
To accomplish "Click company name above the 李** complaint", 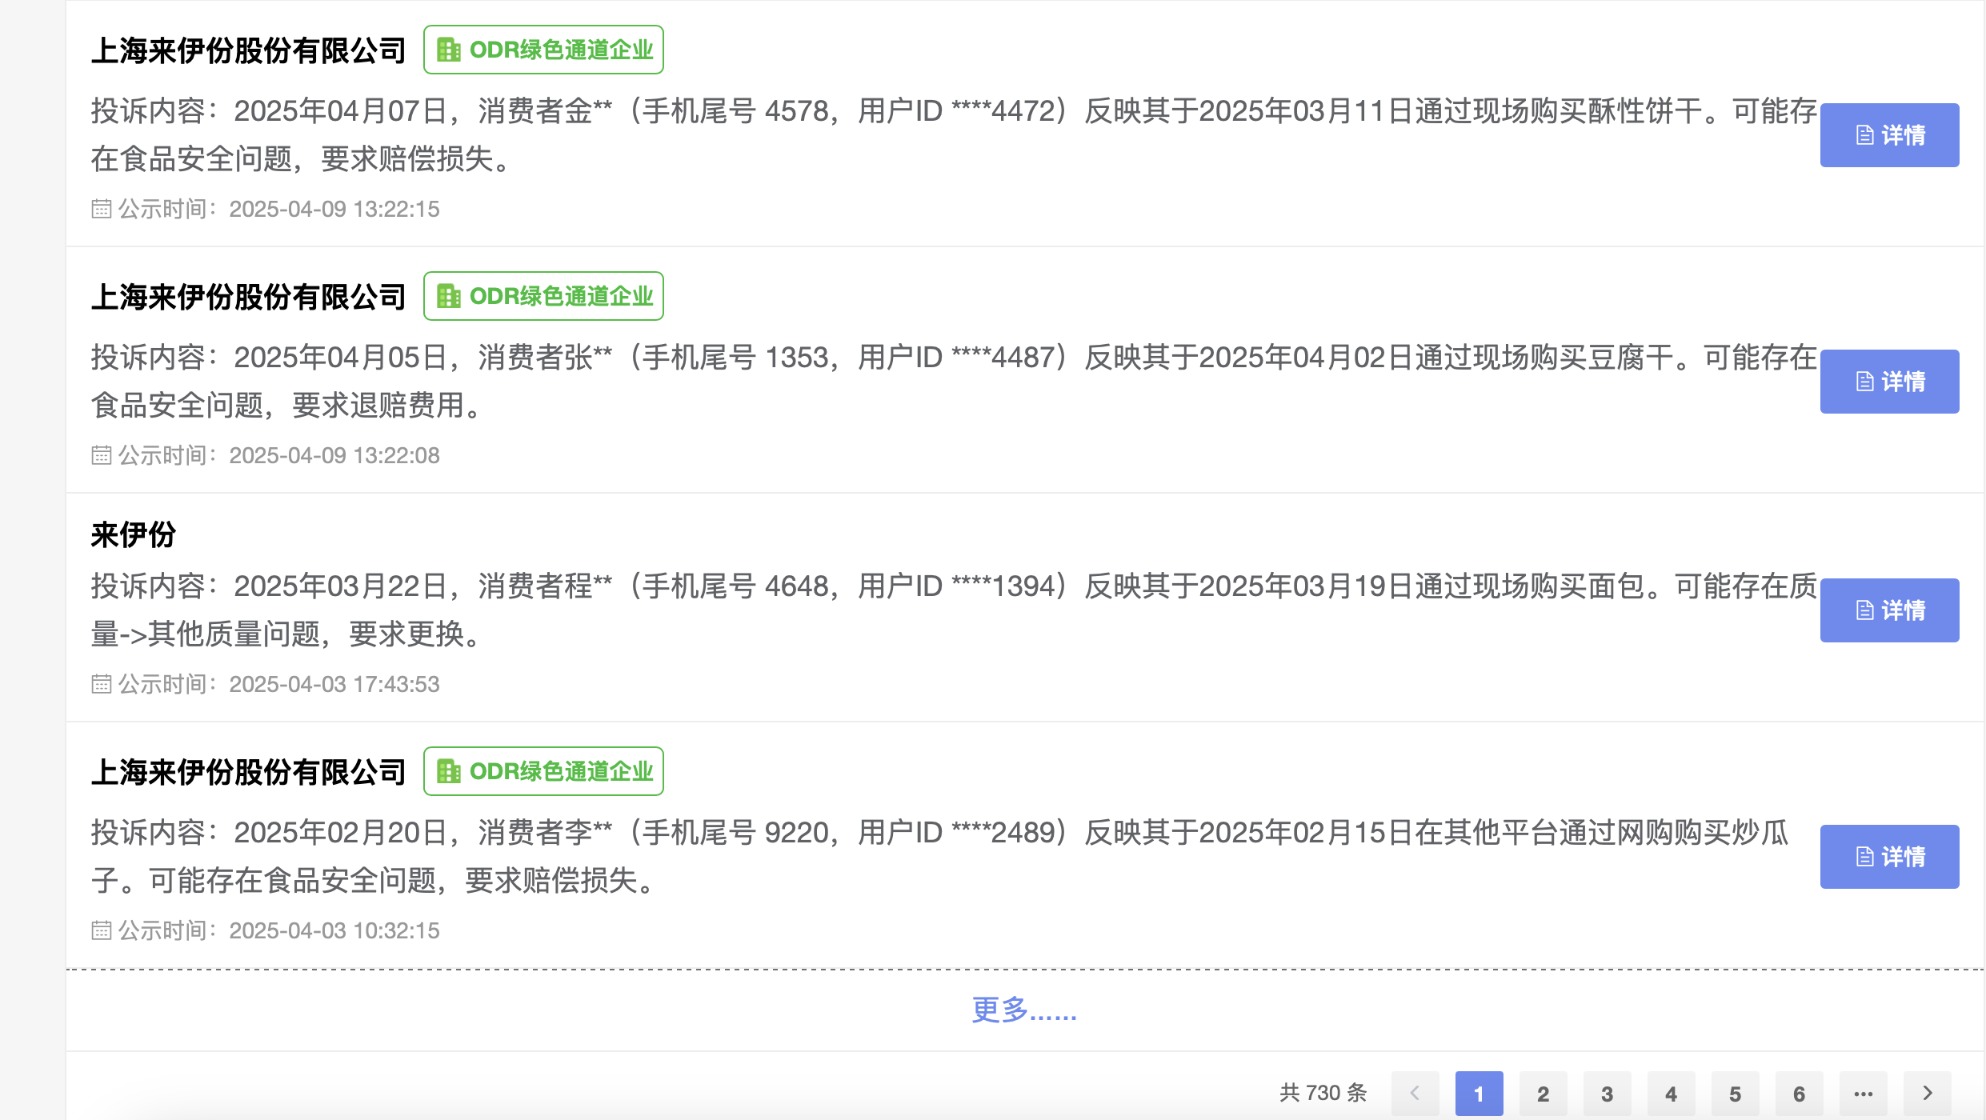I will pos(248,772).
